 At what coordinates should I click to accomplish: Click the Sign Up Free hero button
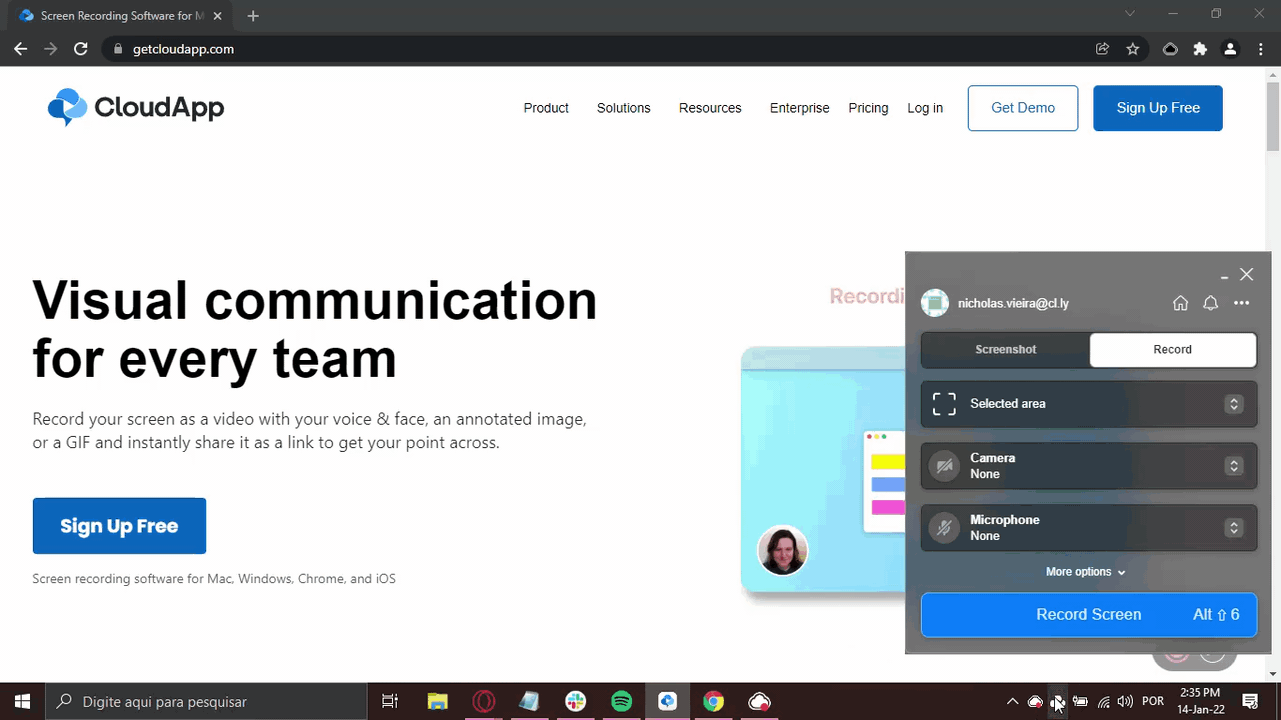[119, 526]
